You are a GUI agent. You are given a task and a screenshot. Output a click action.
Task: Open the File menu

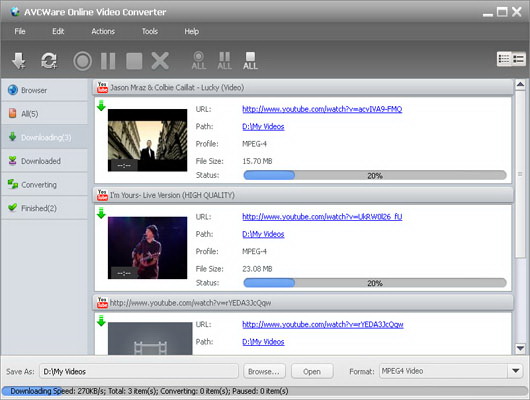click(20, 31)
